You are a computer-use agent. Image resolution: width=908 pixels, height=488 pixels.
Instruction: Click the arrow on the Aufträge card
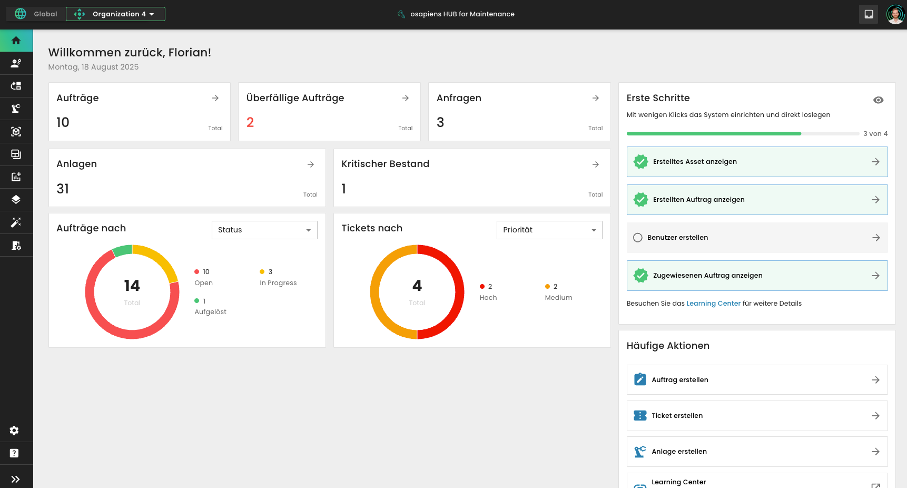pos(215,98)
